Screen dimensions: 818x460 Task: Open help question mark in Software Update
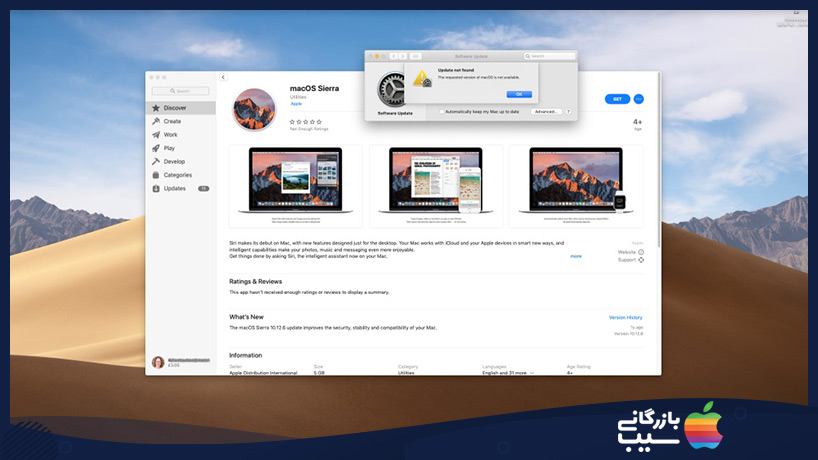[568, 112]
